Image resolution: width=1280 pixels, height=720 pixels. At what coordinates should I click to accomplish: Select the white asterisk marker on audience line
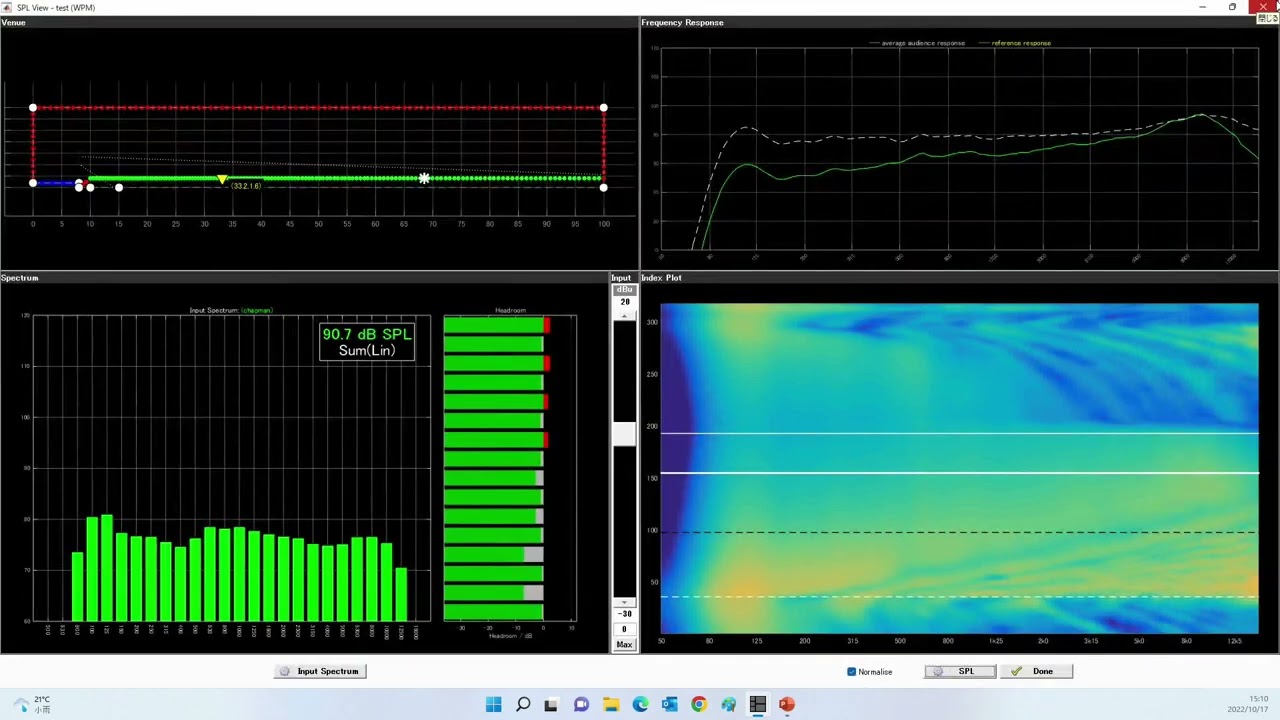(424, 179)
